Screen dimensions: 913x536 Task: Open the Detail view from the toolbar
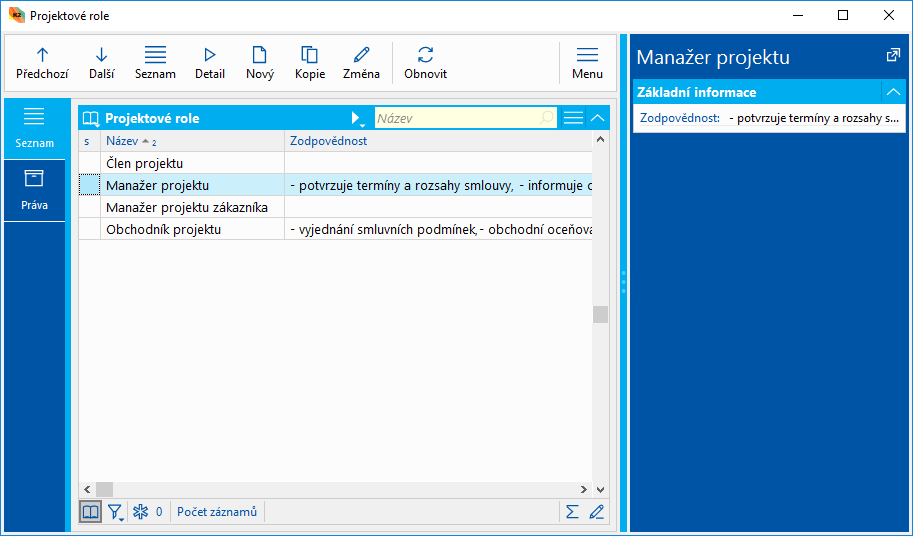(x=210, y=63)
